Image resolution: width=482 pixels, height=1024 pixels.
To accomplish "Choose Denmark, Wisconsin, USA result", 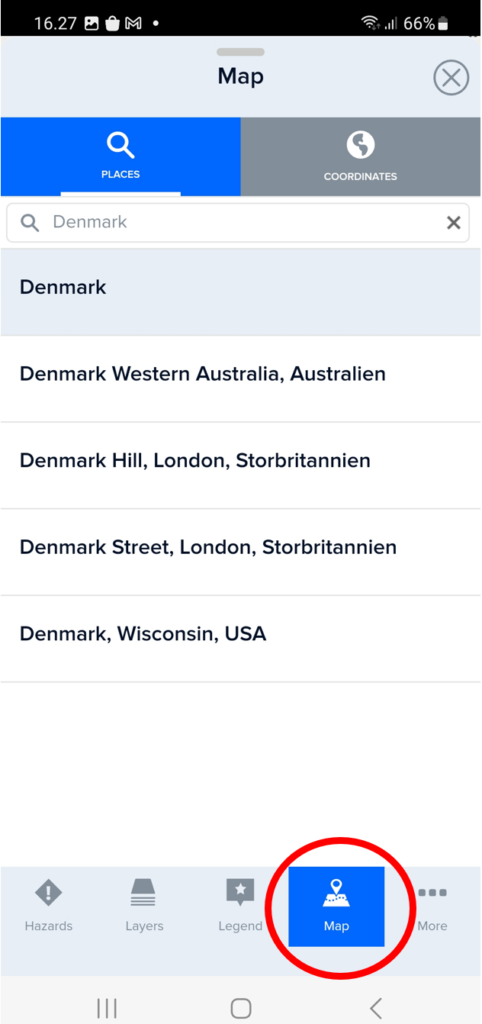I will click(x=241, y=639).
